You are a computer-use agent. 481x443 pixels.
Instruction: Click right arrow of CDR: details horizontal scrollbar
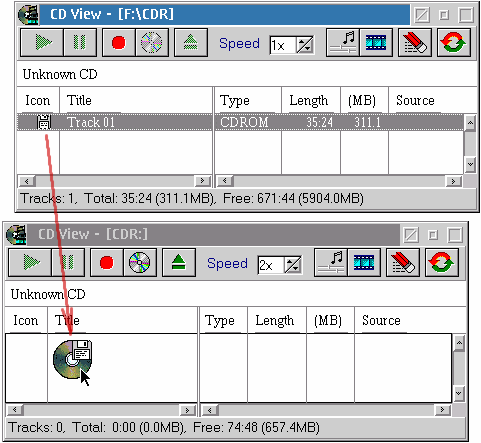pyautogui.click(x=442, y=409)
